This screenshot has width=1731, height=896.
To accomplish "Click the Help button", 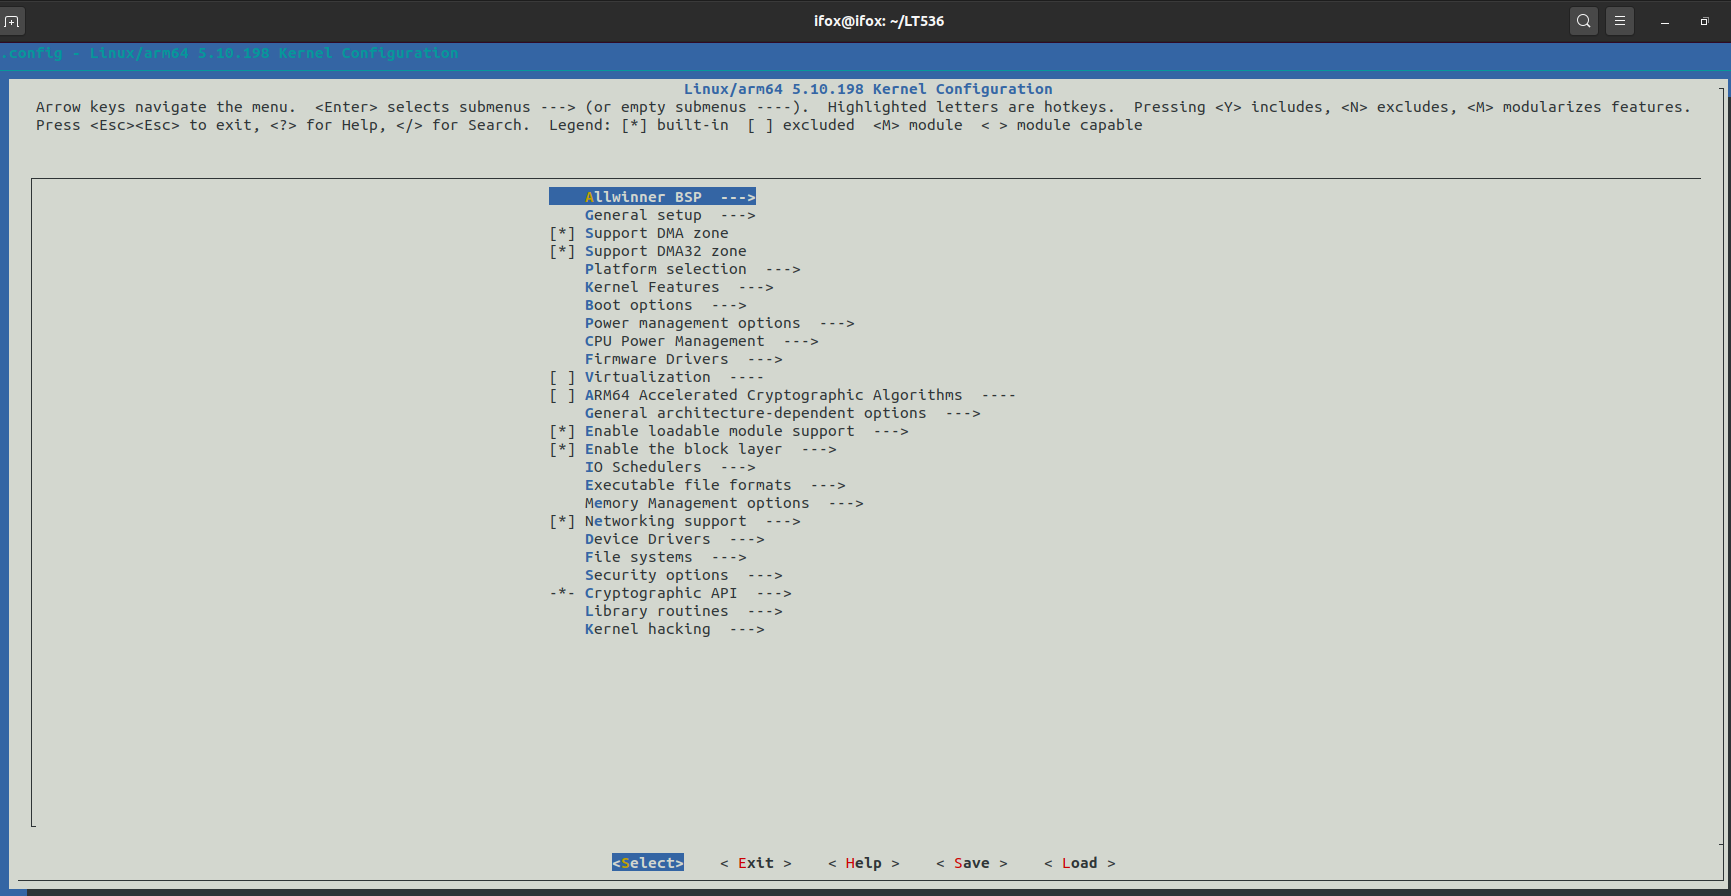I will tap(864, 863).
